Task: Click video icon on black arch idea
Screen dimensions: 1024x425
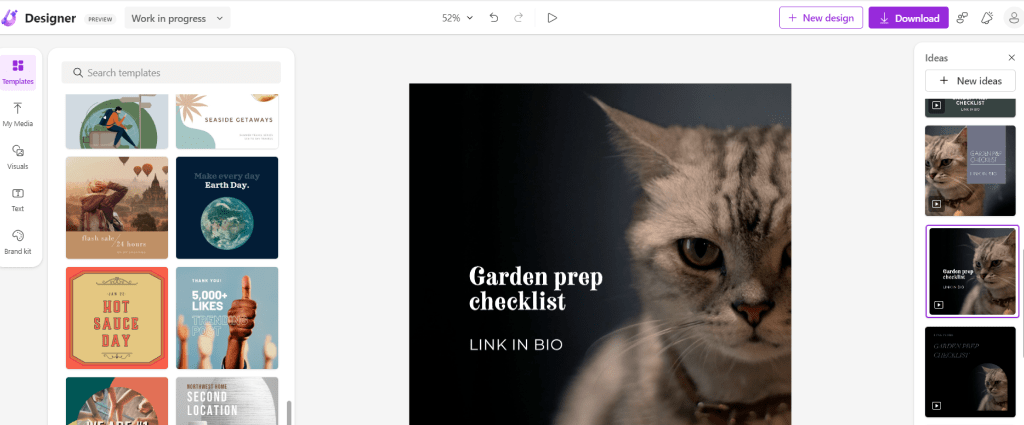Action: click(936, 405)
